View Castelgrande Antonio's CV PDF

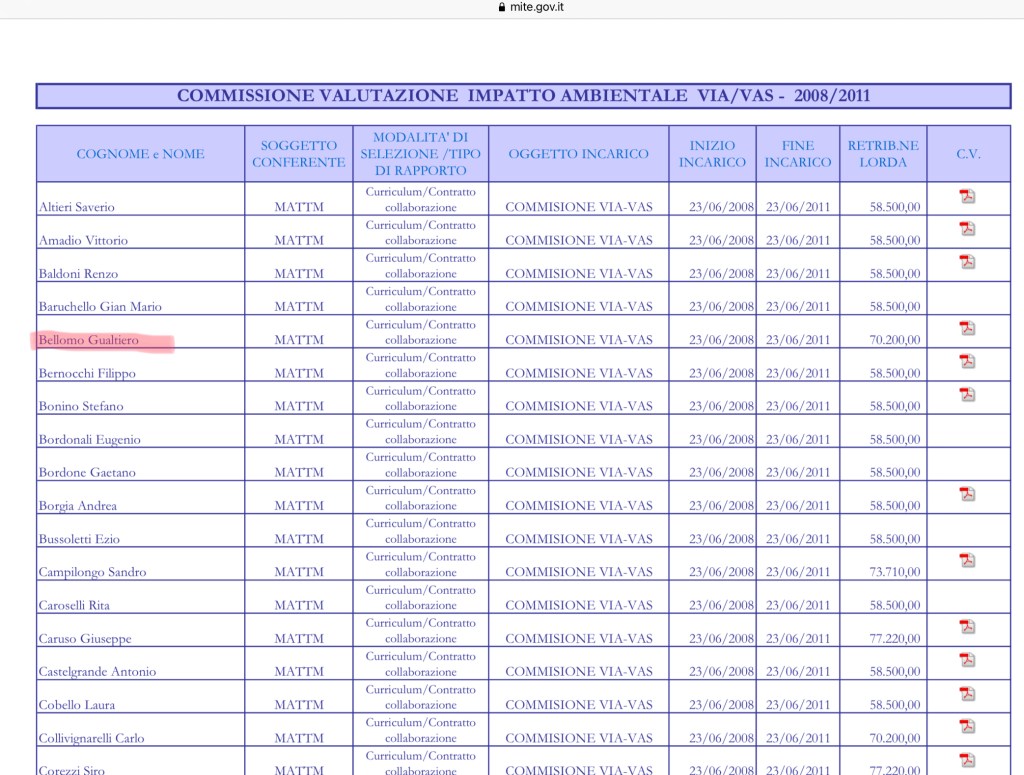pyautogui.click(x=967, y=659)
